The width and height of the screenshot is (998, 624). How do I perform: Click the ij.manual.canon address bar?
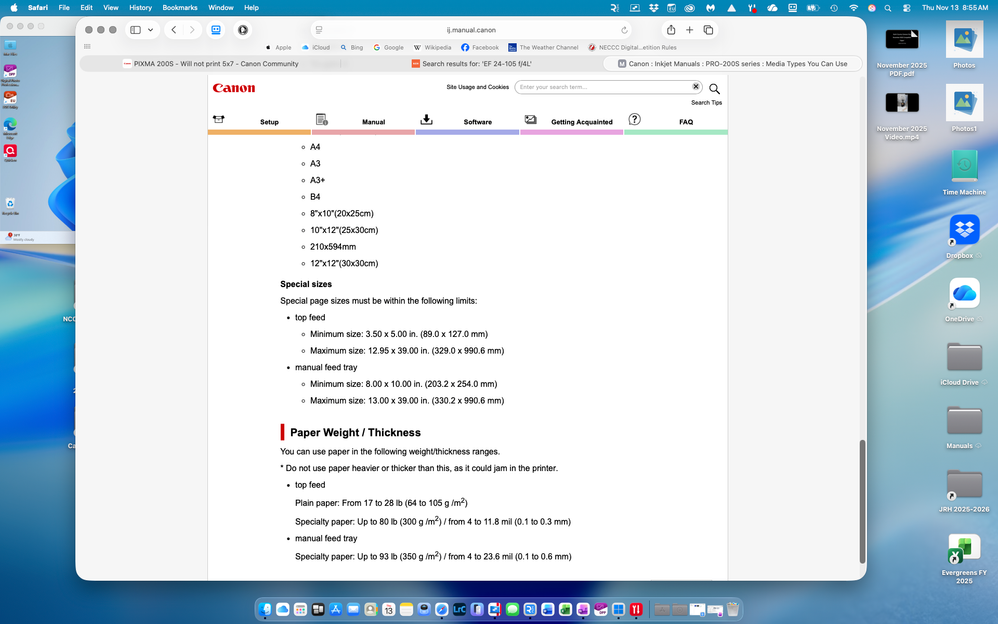[470, 30]
